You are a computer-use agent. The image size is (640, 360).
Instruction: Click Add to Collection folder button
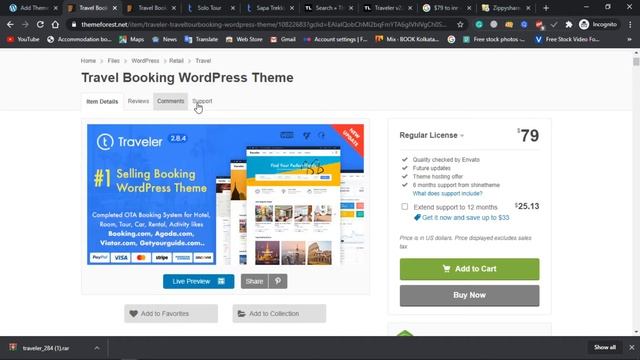pyautogui.click(x=279, y=313)
